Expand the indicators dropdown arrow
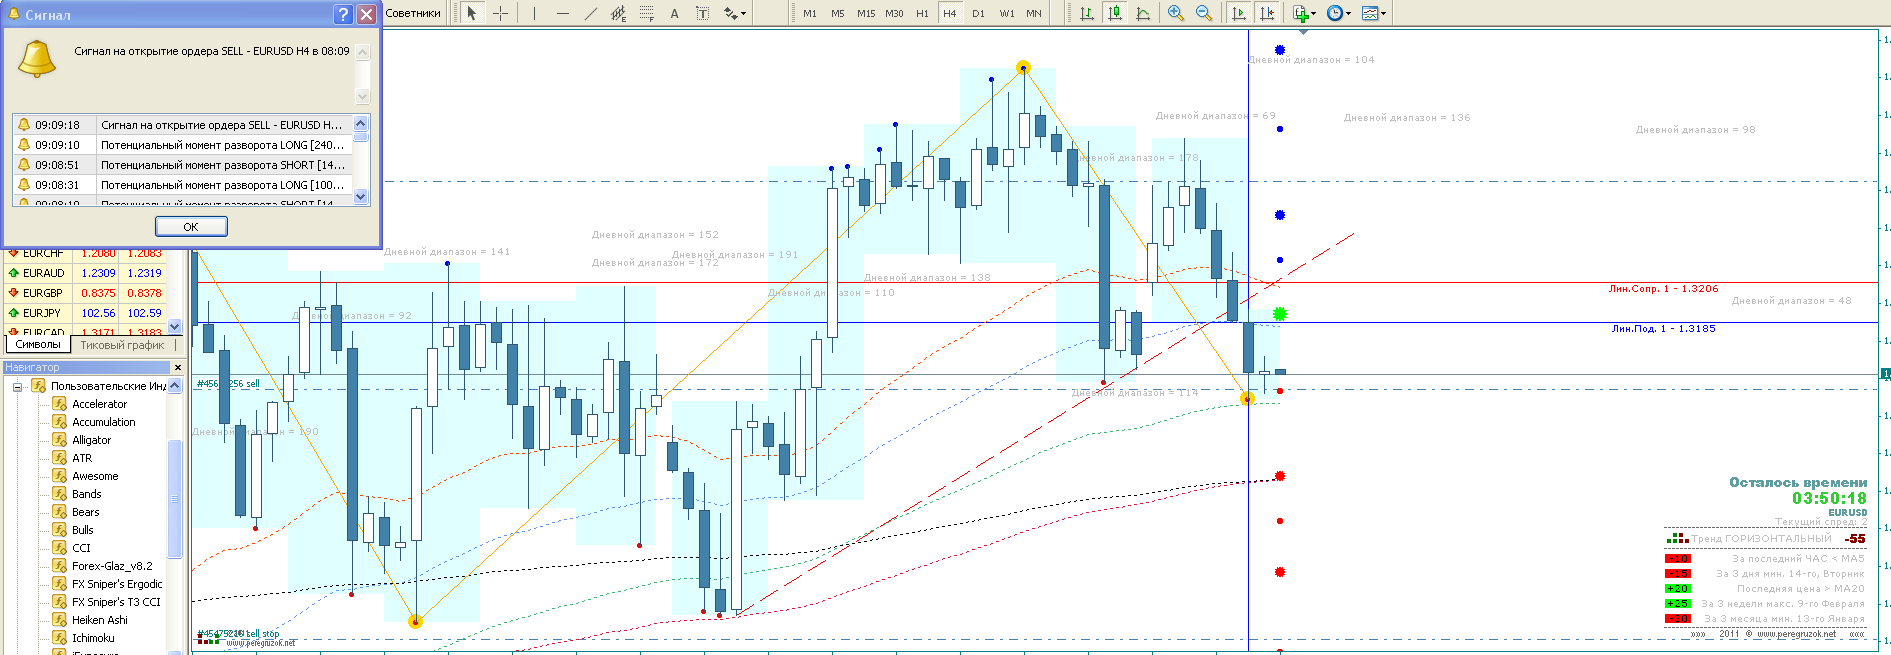The image size is (1891, 655). [x=1314, y=14]
